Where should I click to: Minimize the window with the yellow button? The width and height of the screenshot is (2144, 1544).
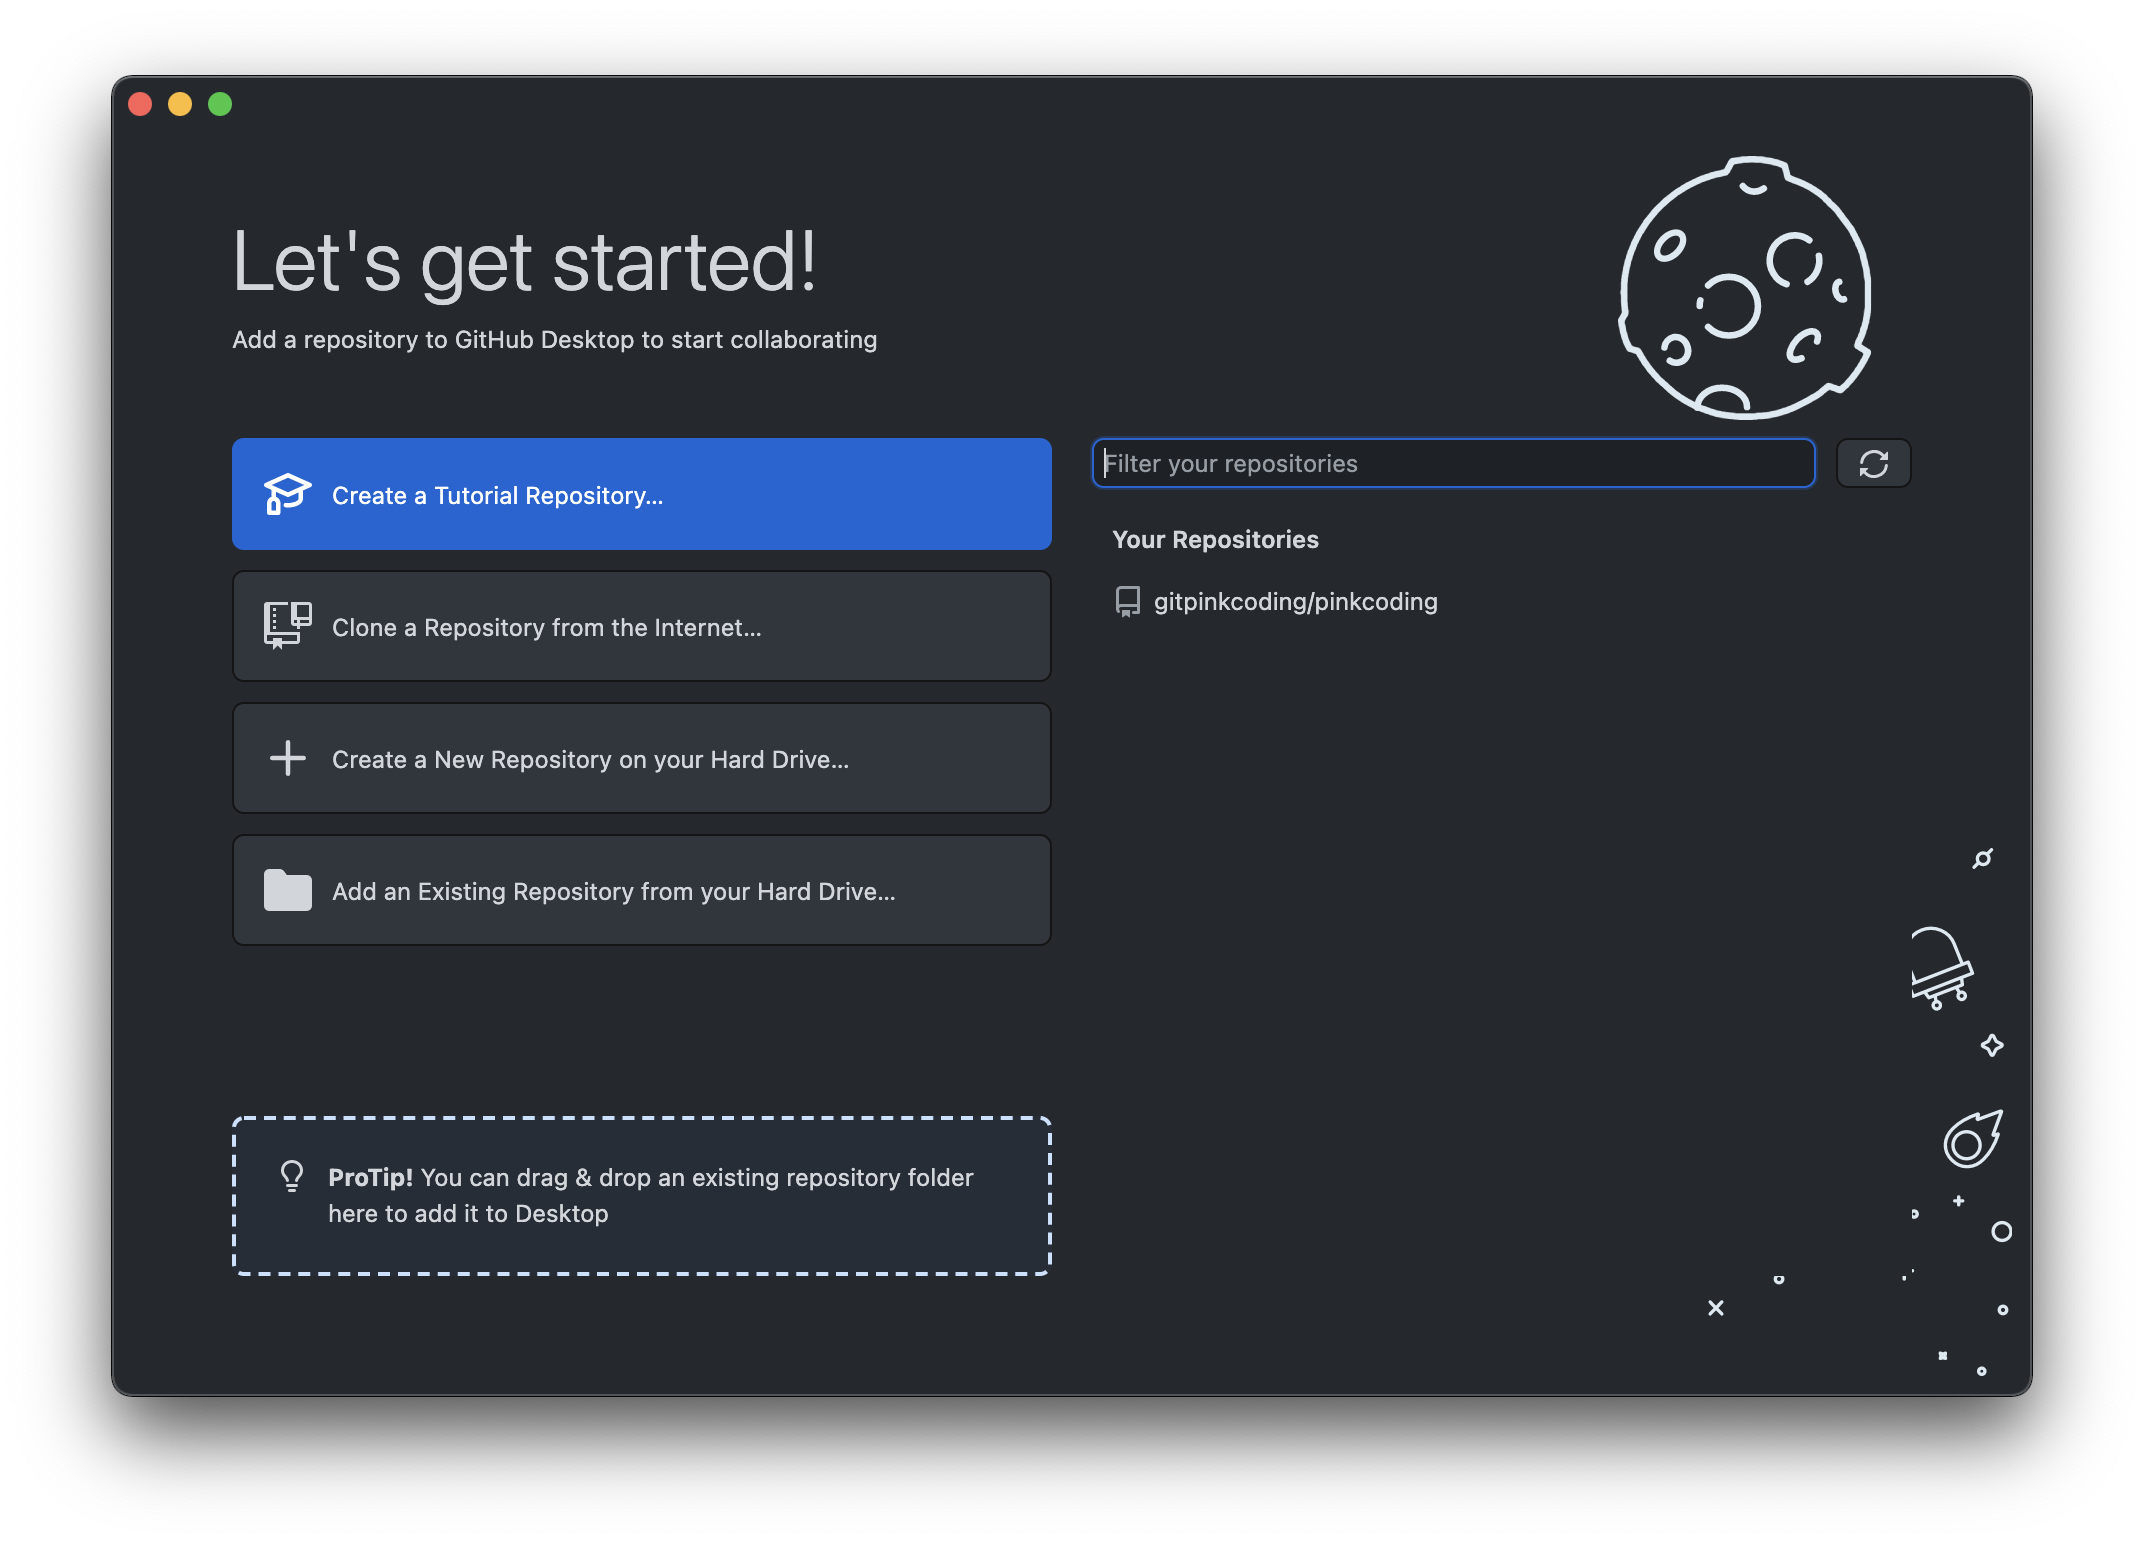coord(180,104)
